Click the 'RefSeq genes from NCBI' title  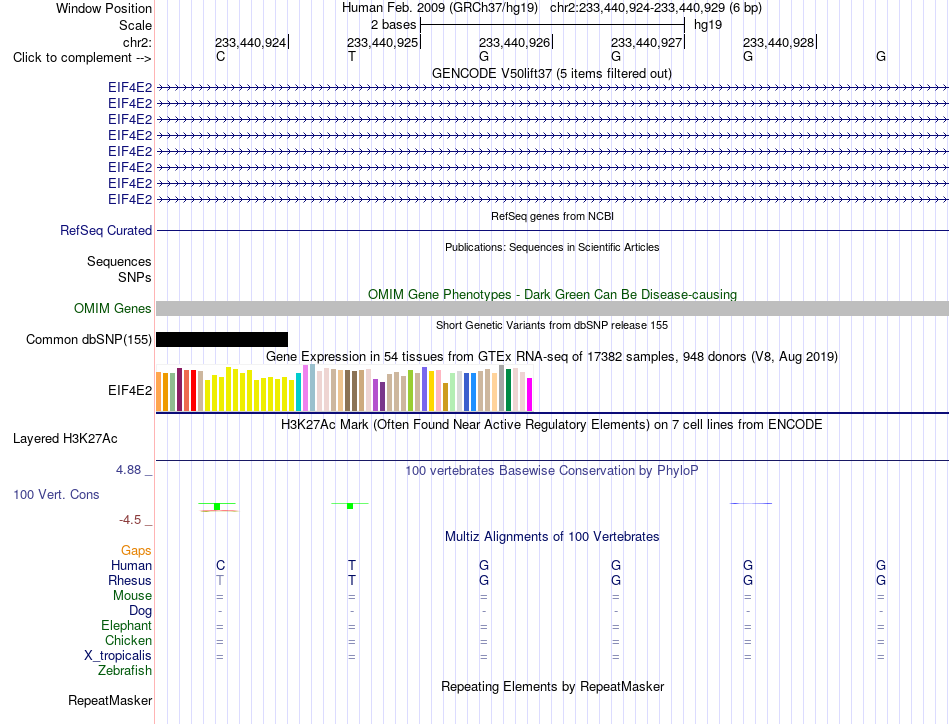[x=553, y=216]
